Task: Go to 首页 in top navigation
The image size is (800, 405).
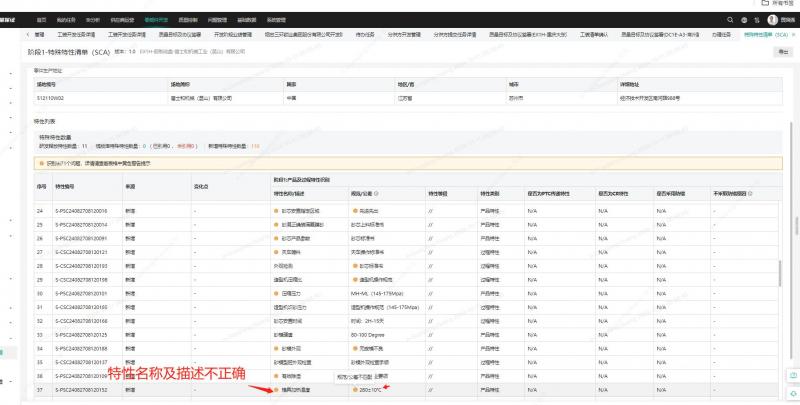Action: (41, 20)
